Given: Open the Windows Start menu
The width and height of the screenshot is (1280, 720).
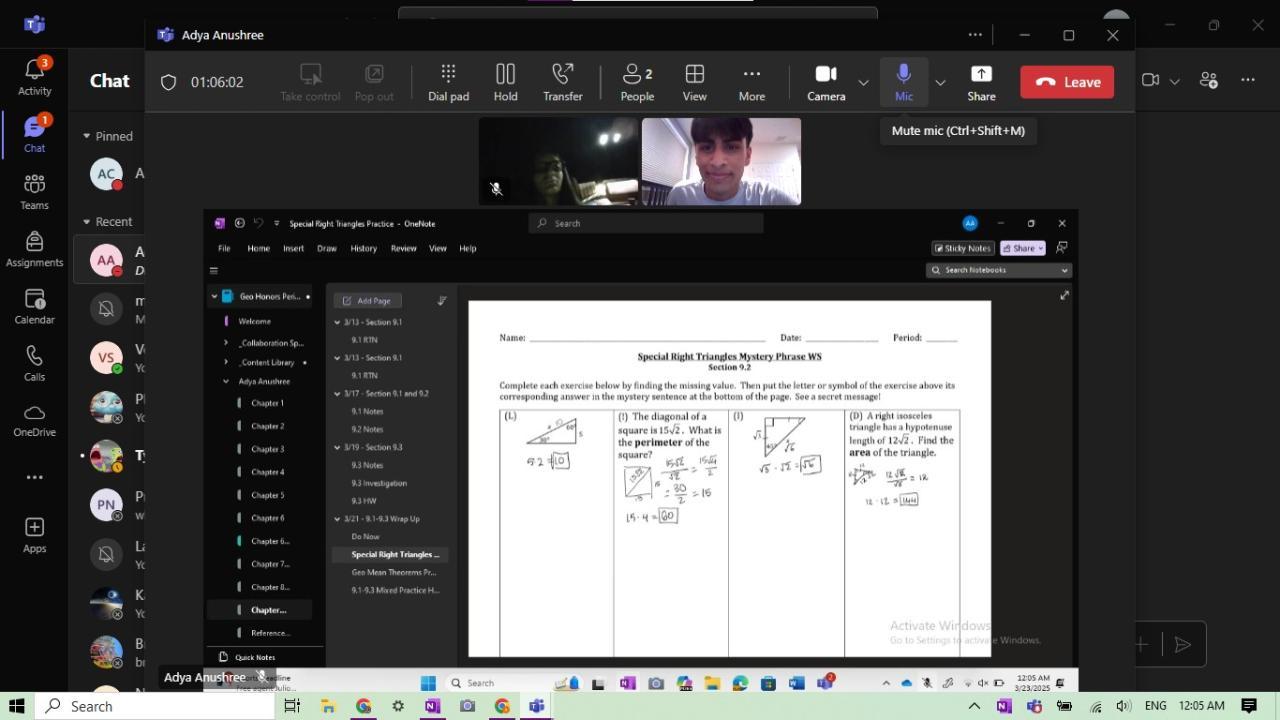Looking at the screenshot, I should [16, 706].
